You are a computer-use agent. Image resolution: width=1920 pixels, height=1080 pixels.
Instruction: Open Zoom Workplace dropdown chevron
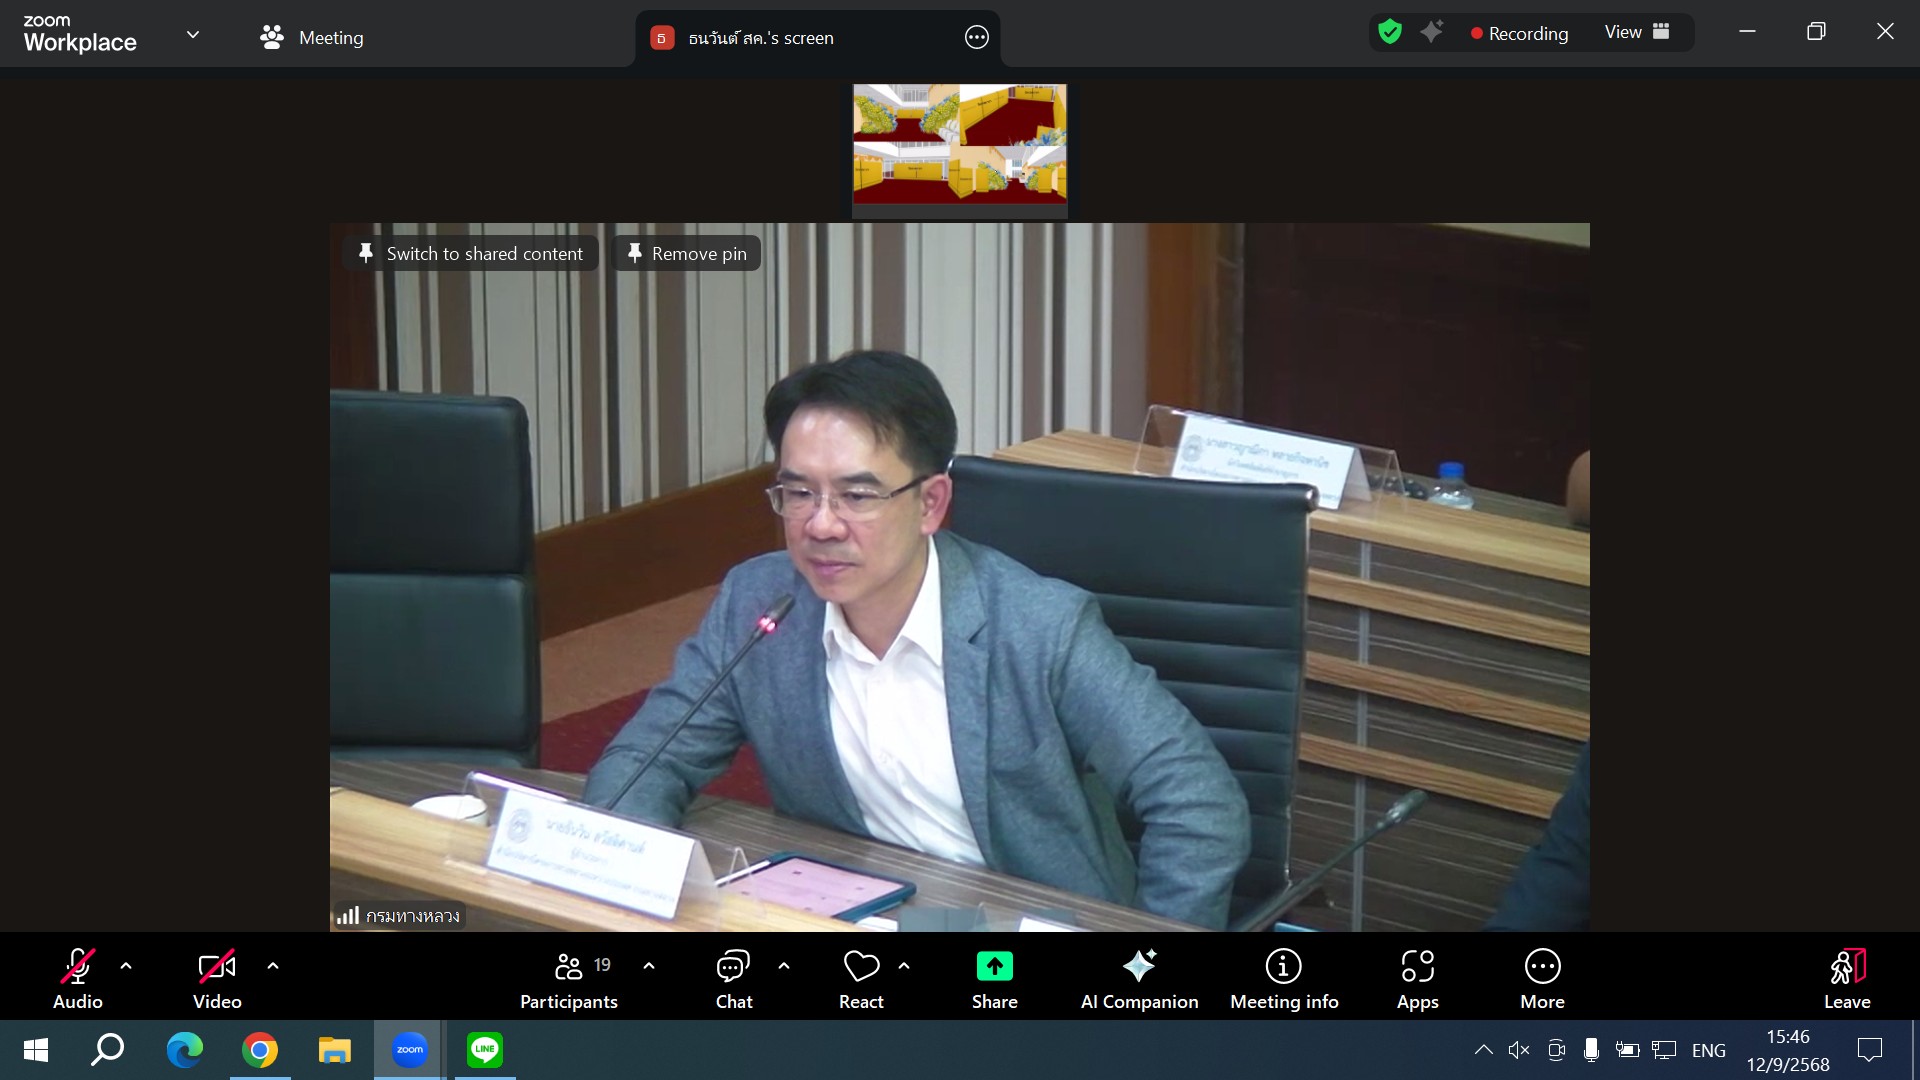tap(193, 35)
